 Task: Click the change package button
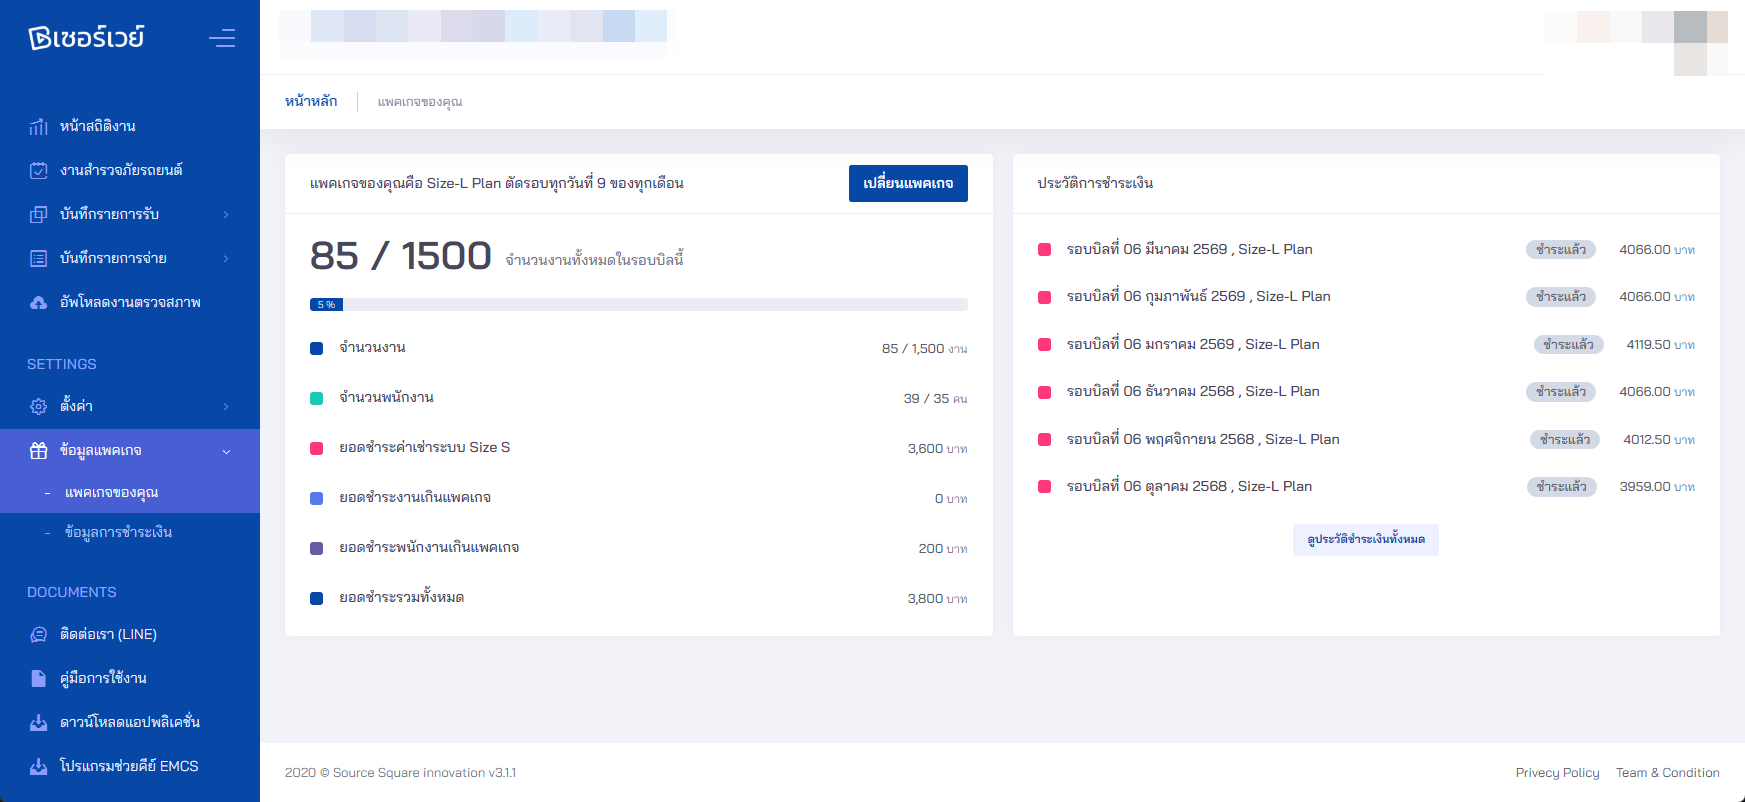tap(907, 183)
